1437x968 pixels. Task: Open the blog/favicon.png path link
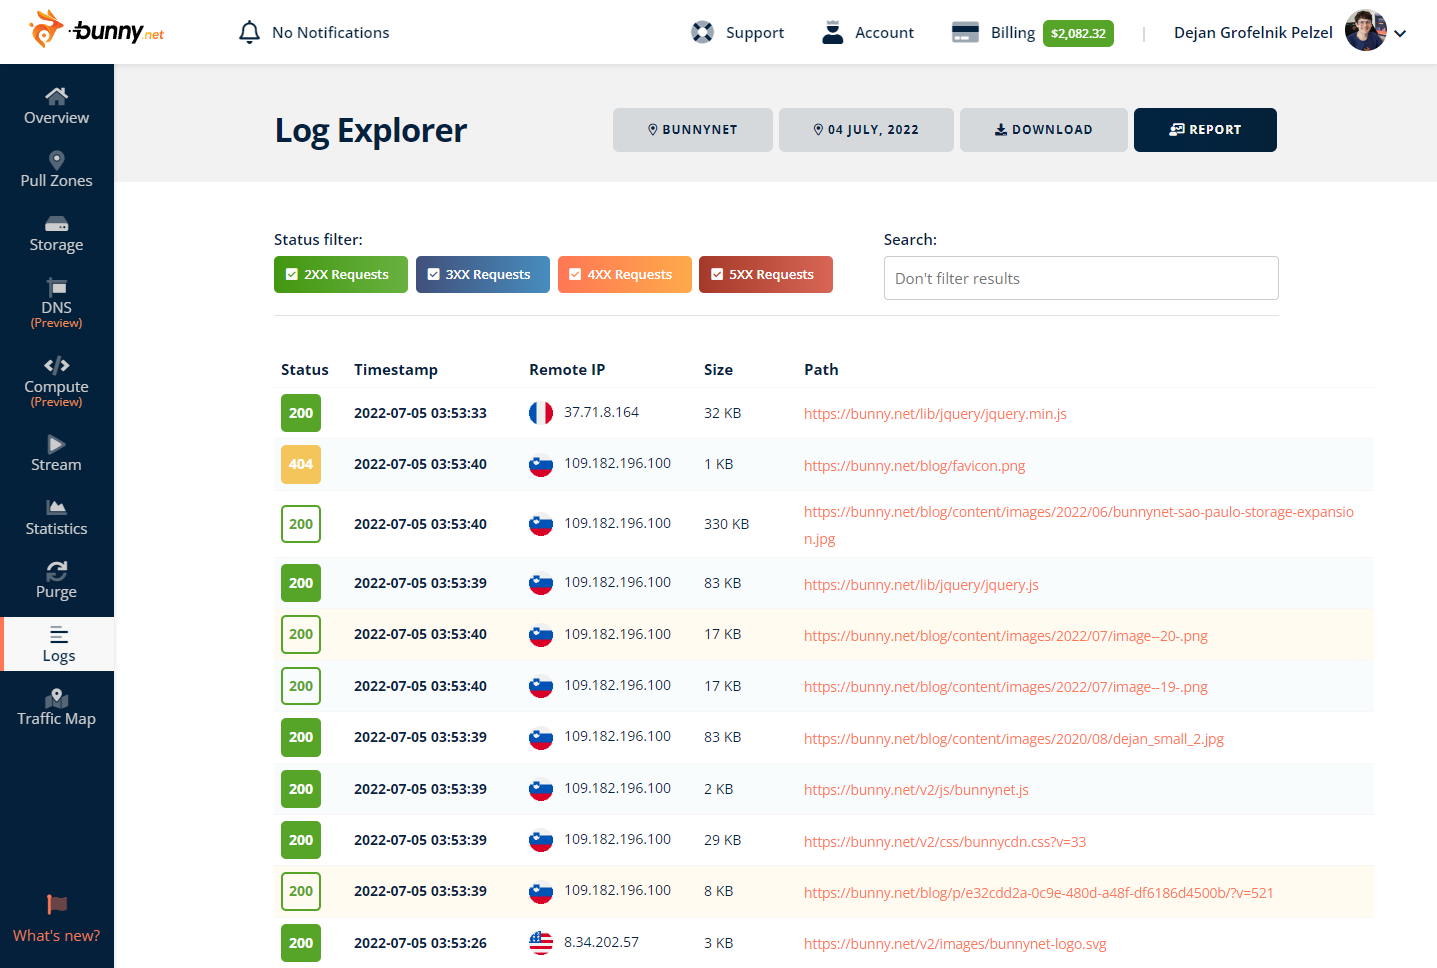coord(914,466)
